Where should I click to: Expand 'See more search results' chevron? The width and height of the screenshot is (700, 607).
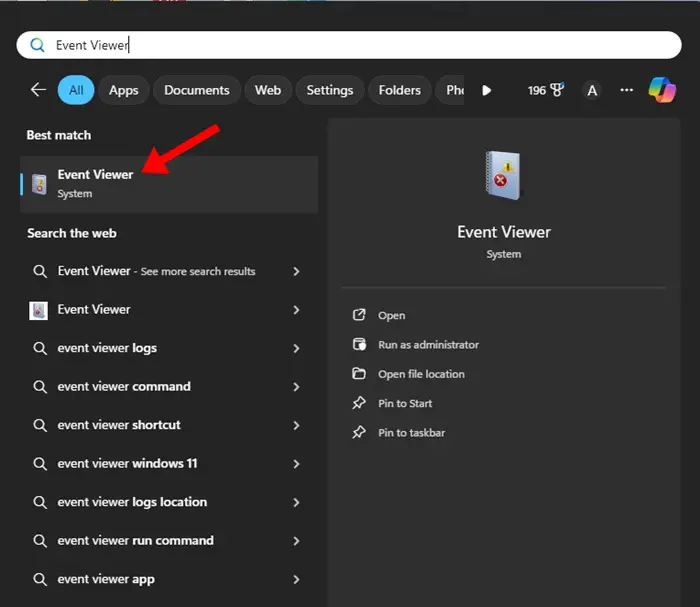(x=296, y=271)
